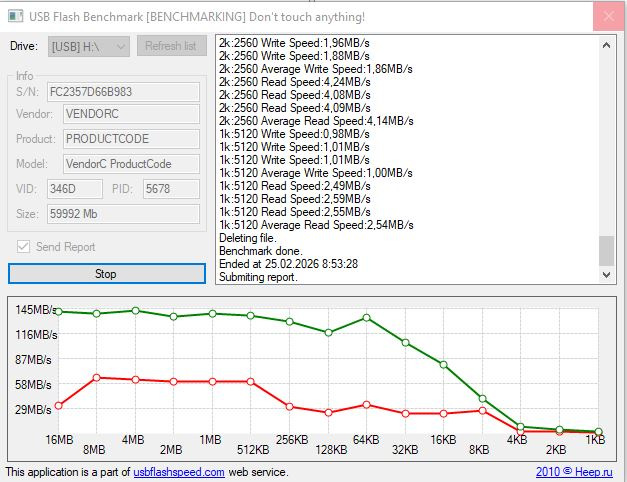Click the PID field 5678

[x=171, y=189]
